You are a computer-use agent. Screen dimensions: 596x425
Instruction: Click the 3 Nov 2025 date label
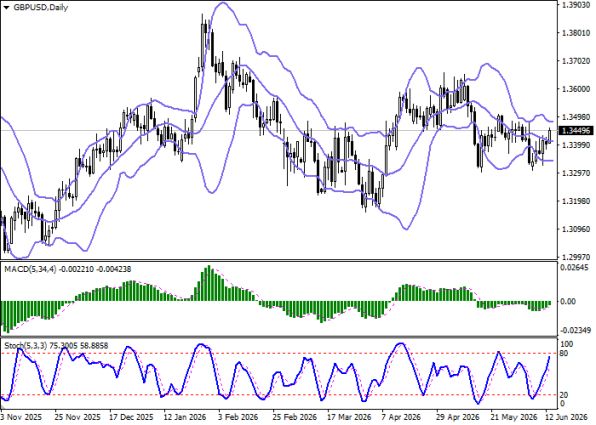(21, 417)
